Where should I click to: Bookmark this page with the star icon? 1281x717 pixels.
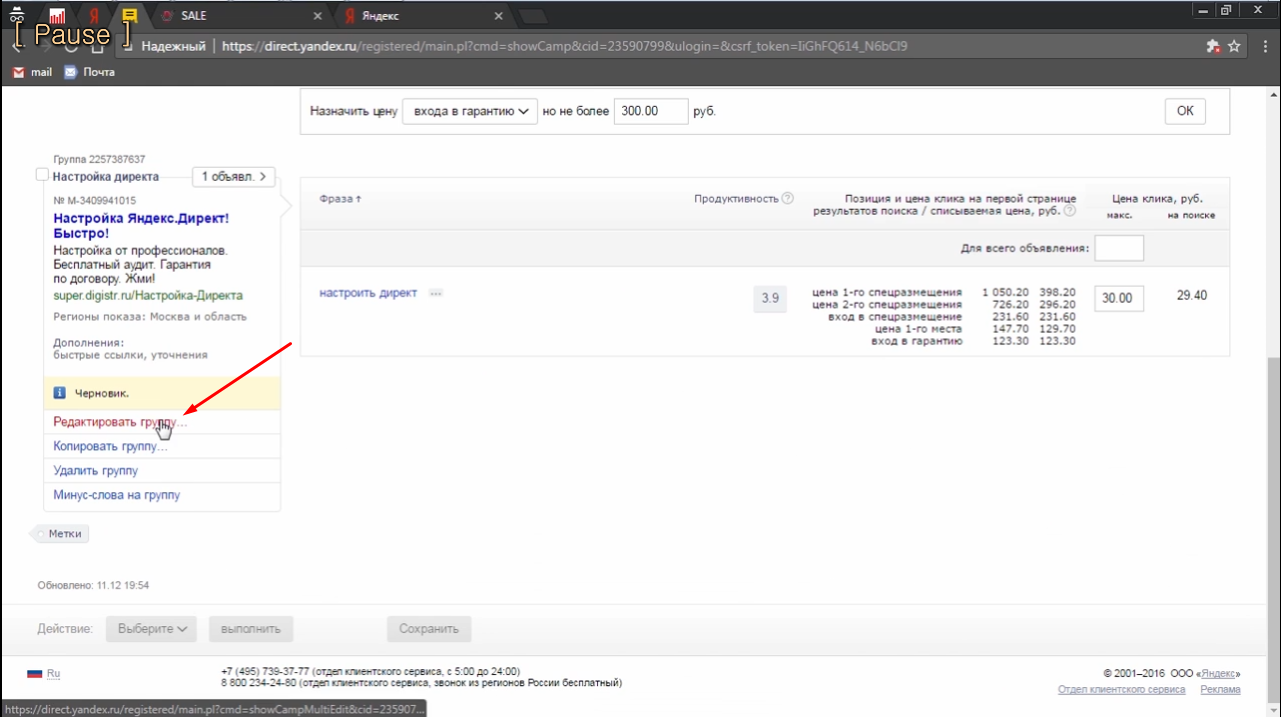pyautogui.click(x=1234, y=46)
